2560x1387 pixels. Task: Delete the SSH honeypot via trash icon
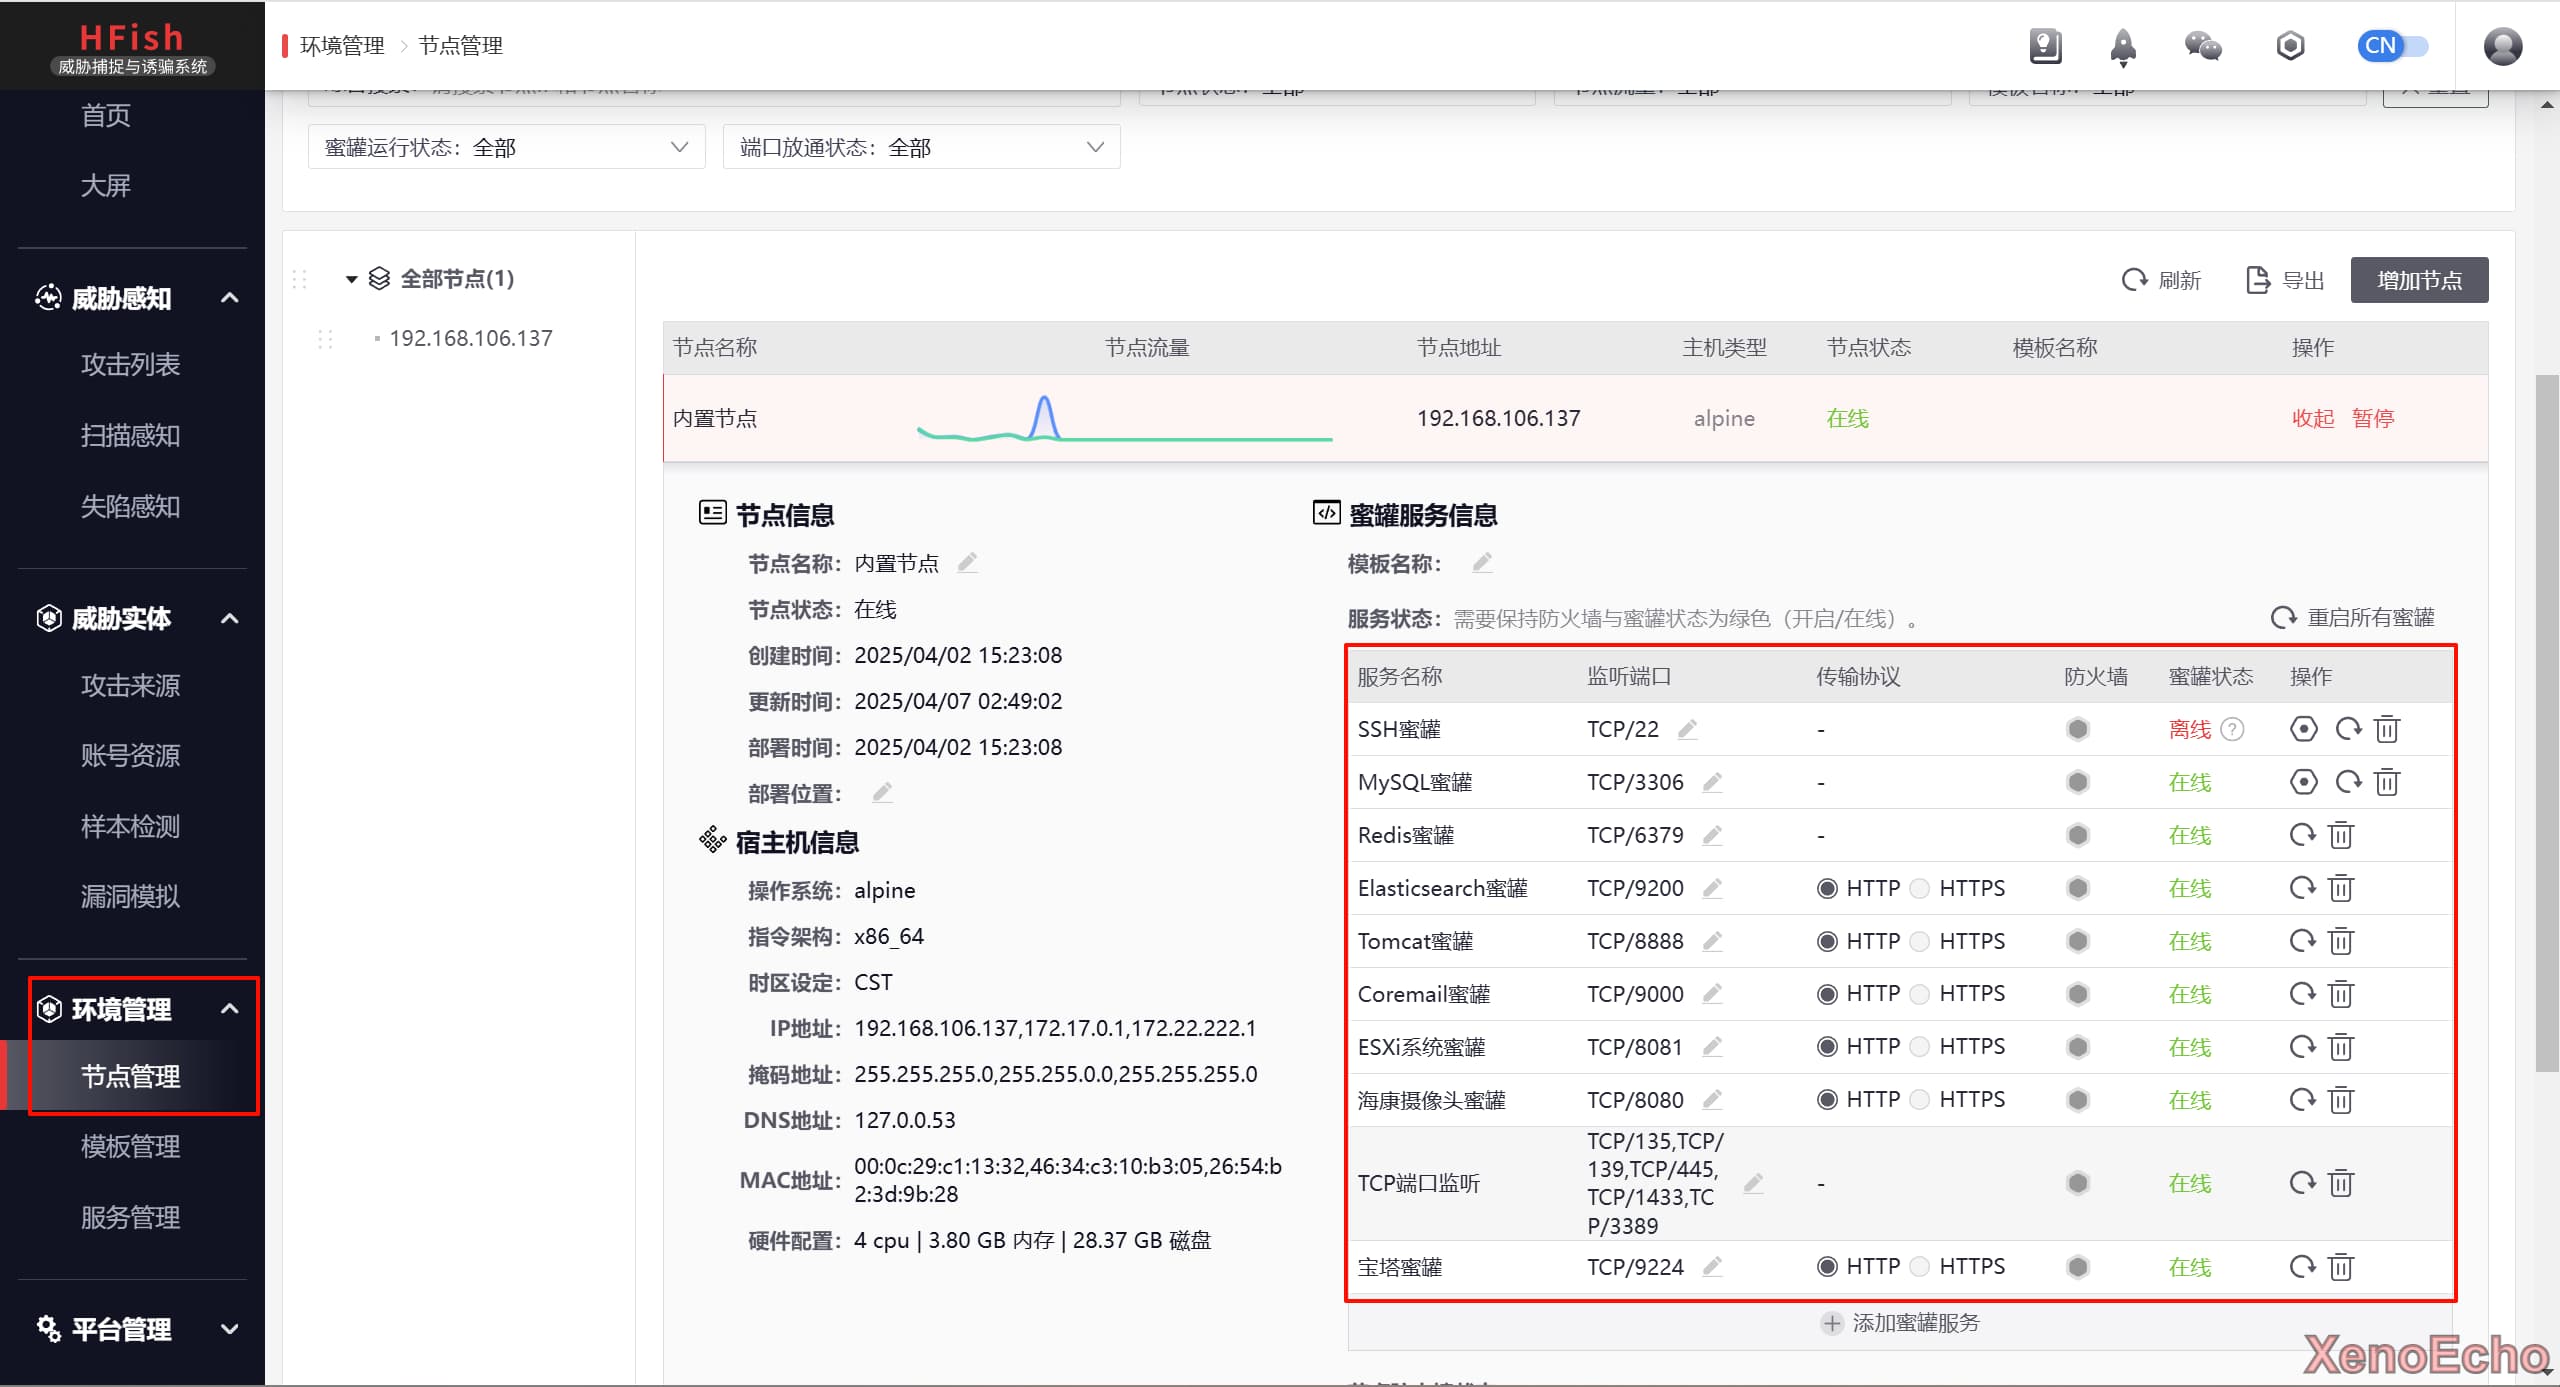2387,729
